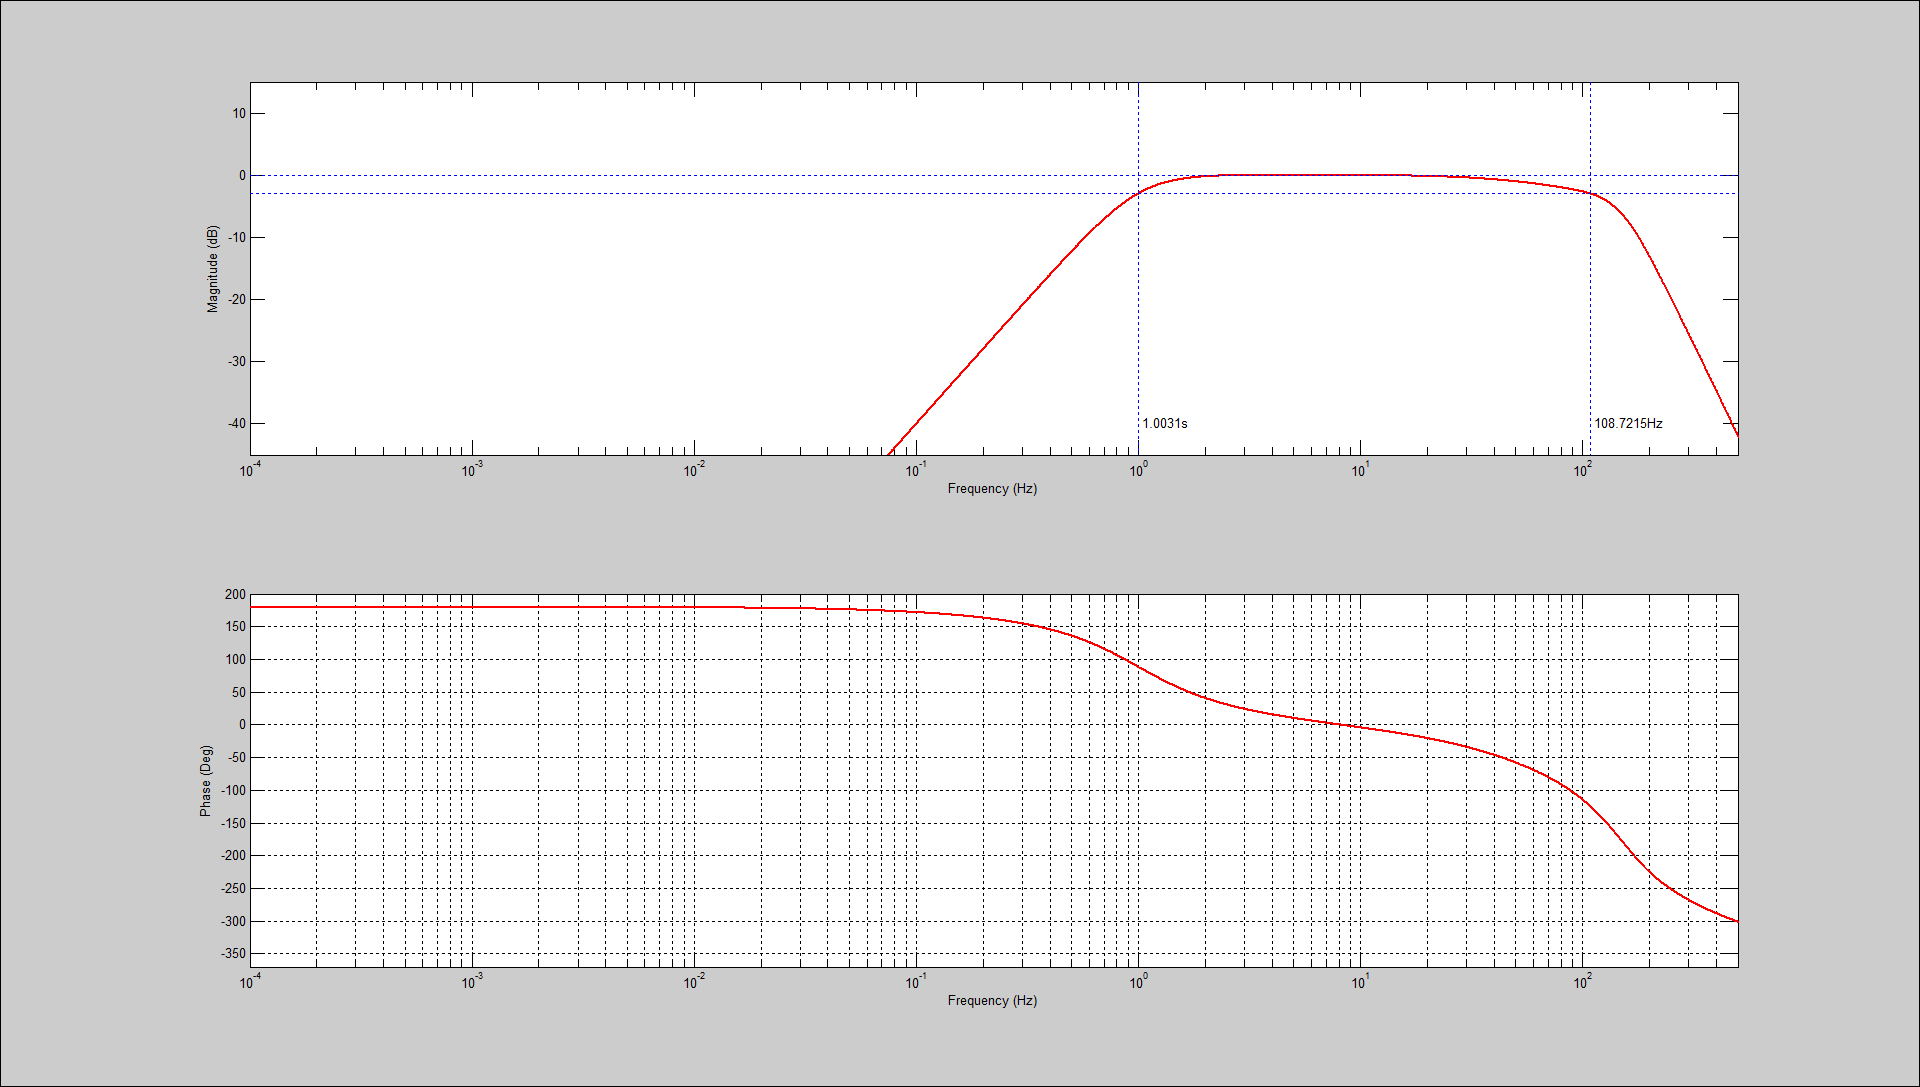This screenshot has height=1087, width=1920.
Task: Click the 10^0 frequency tick of phase plot
Action: coord(1138,982)
